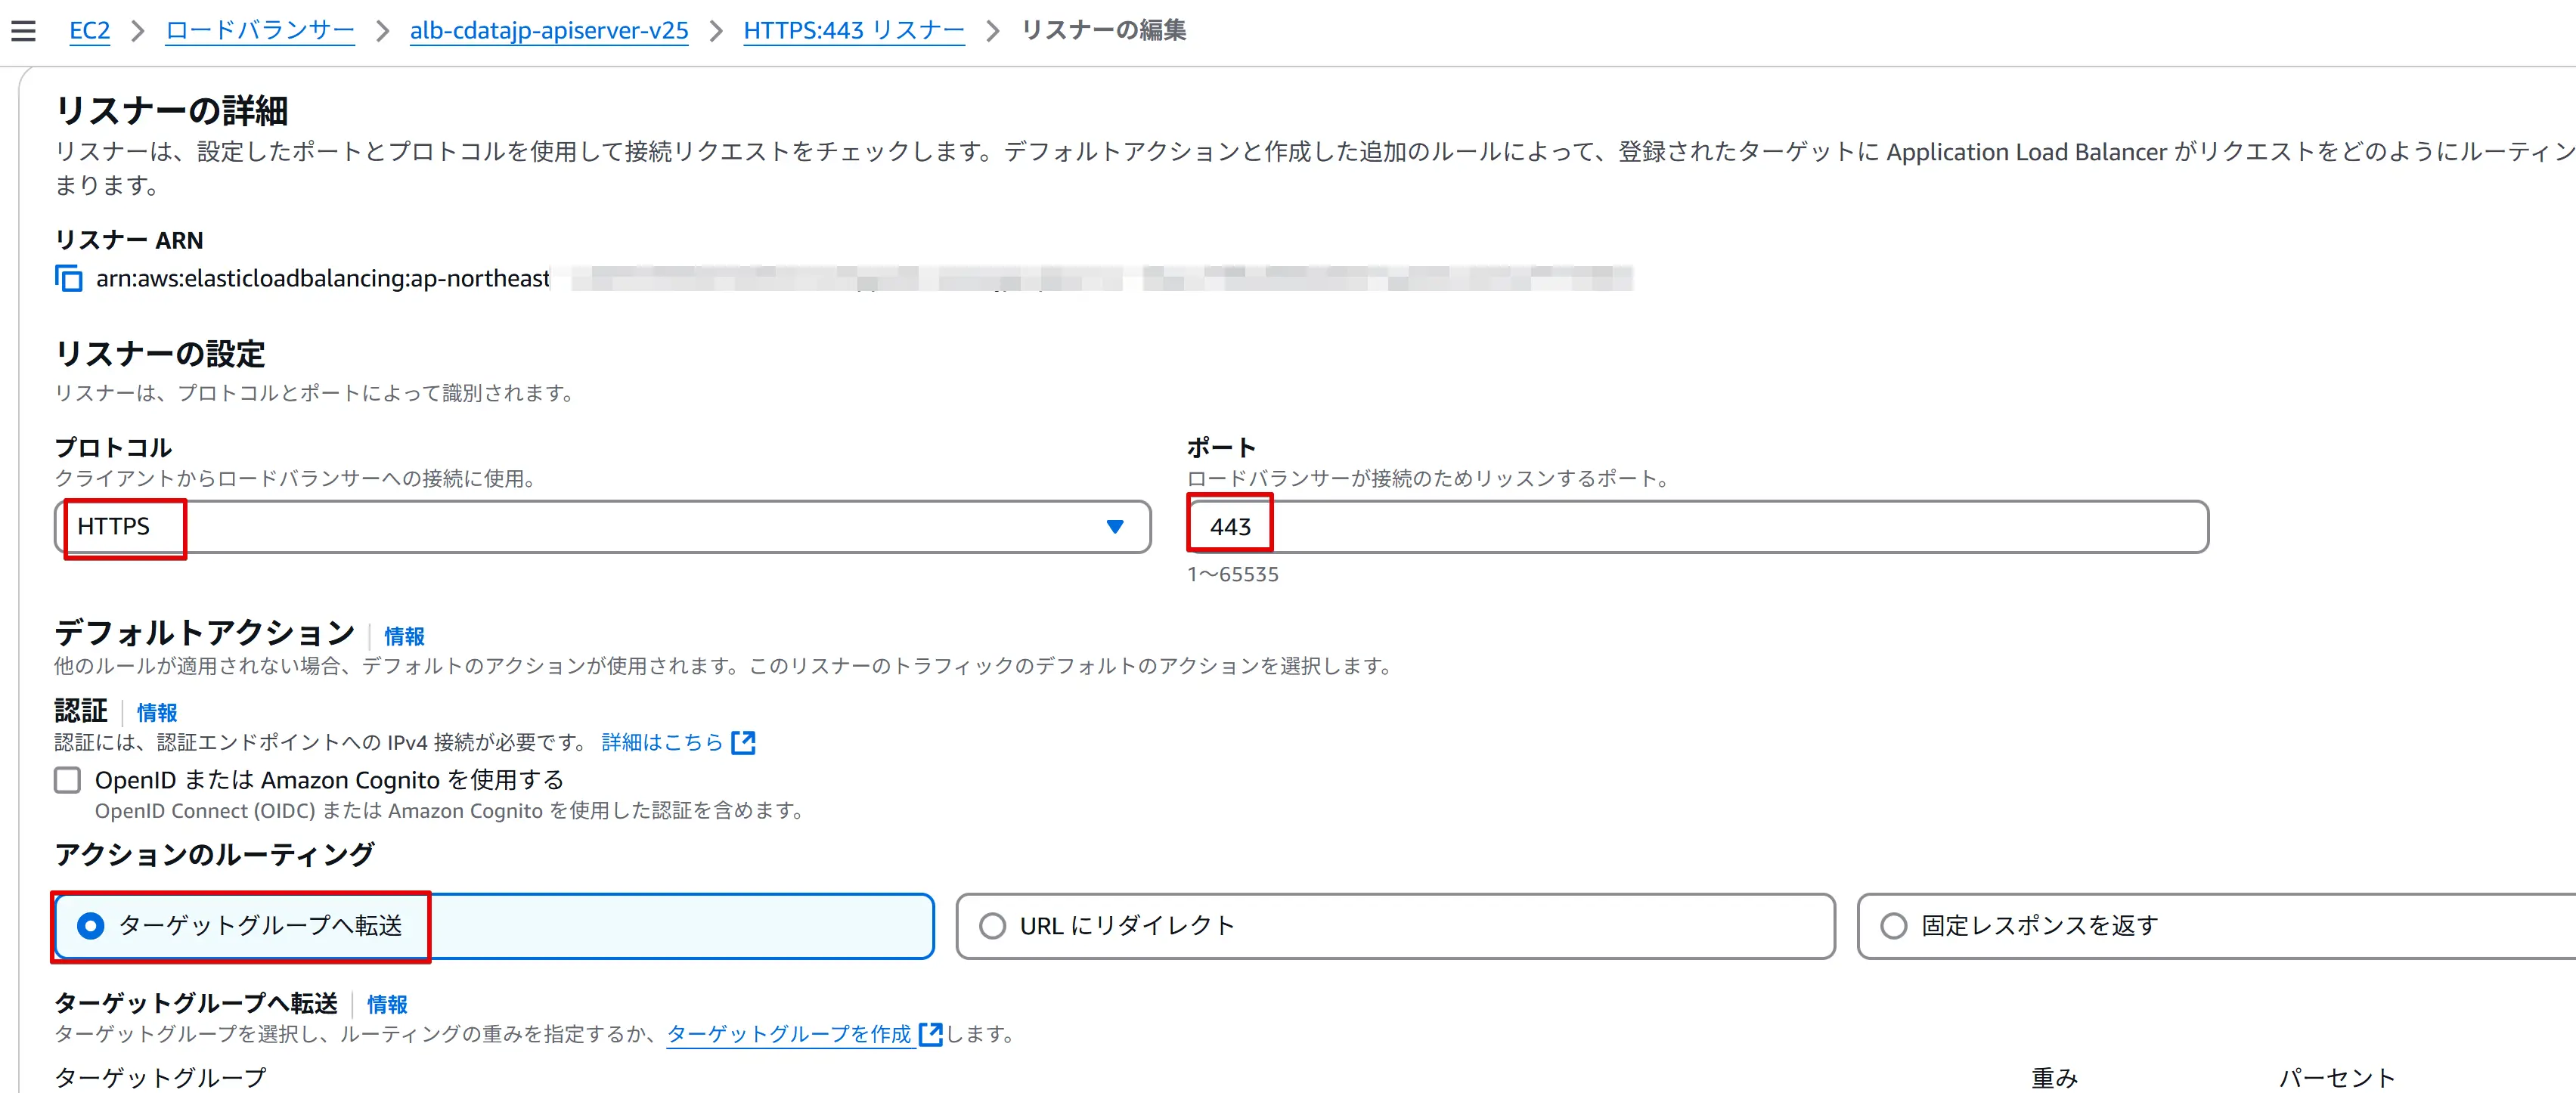Image resolution: width=2576 pixels, height=1093 pixels.
Task: Show 認証 情報 help
Action: point(156,713)
